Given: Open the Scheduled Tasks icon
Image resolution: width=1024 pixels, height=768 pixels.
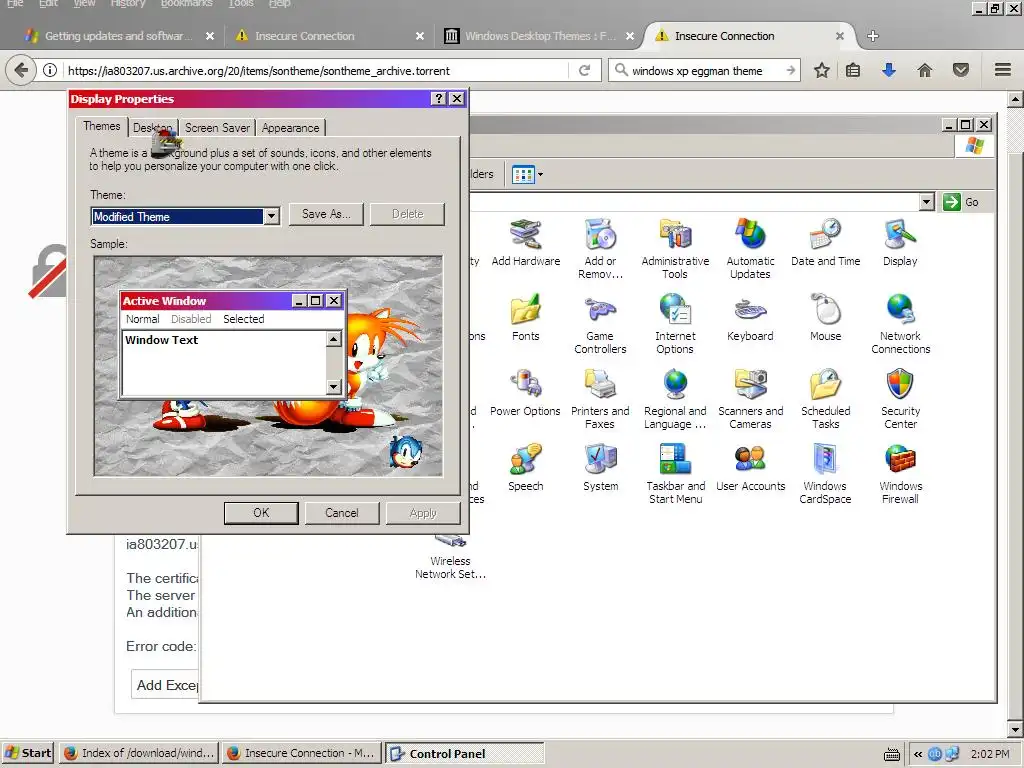Looking at the screenshot, I should coord(825,399).
